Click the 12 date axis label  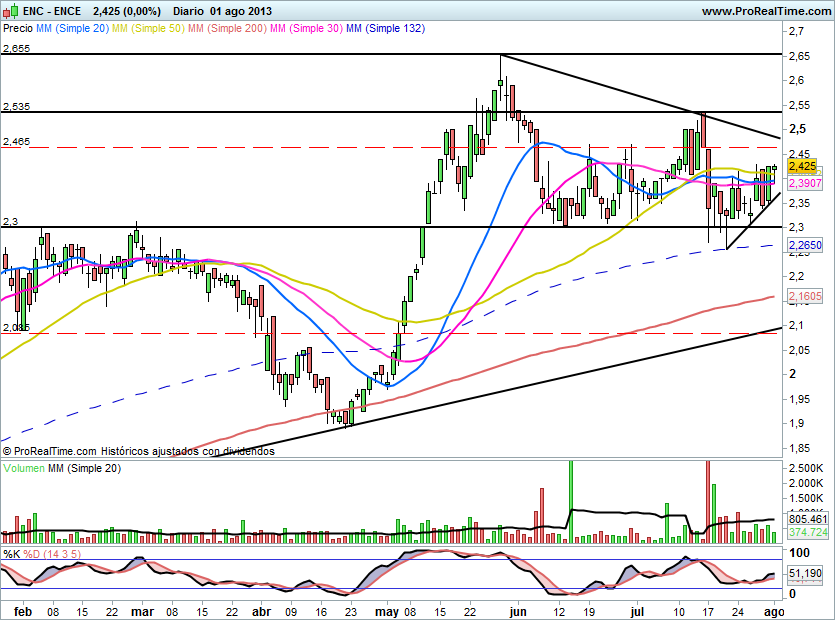[559, 612]
